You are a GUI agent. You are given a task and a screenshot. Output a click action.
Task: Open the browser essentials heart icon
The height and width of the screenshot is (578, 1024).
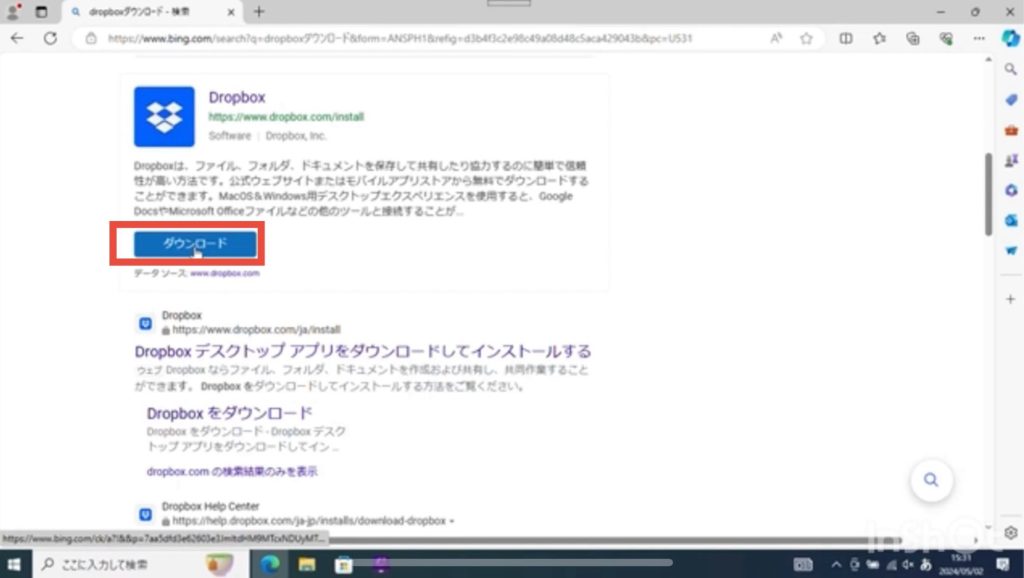(946, 39)
